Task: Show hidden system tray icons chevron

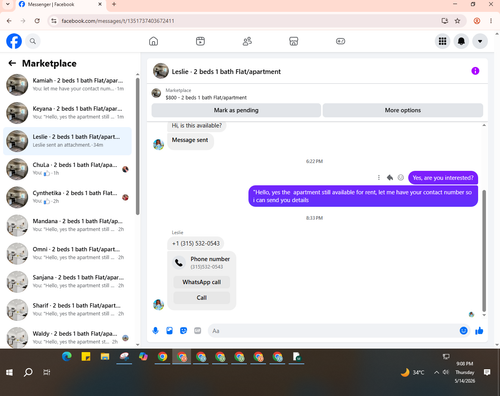Action: (436, 372)
